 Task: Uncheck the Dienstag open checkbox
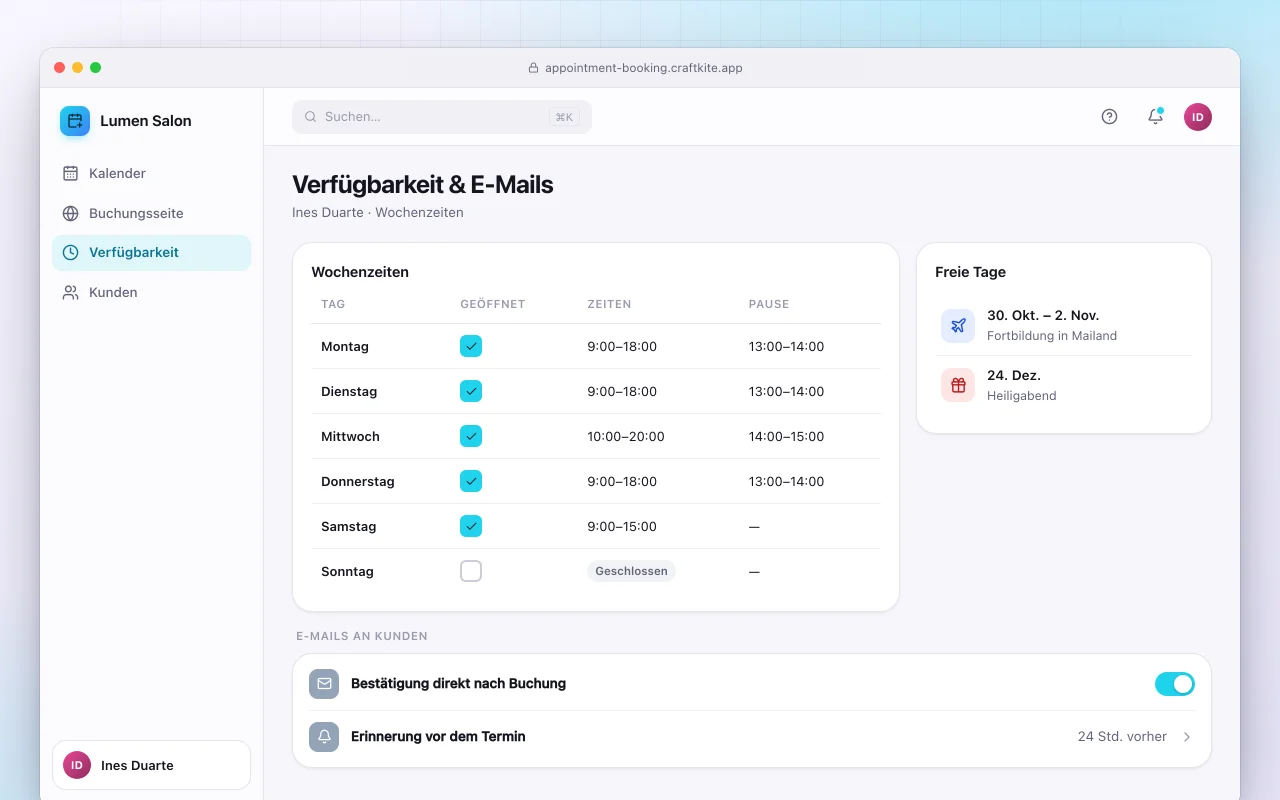click(x=471, y=391)
